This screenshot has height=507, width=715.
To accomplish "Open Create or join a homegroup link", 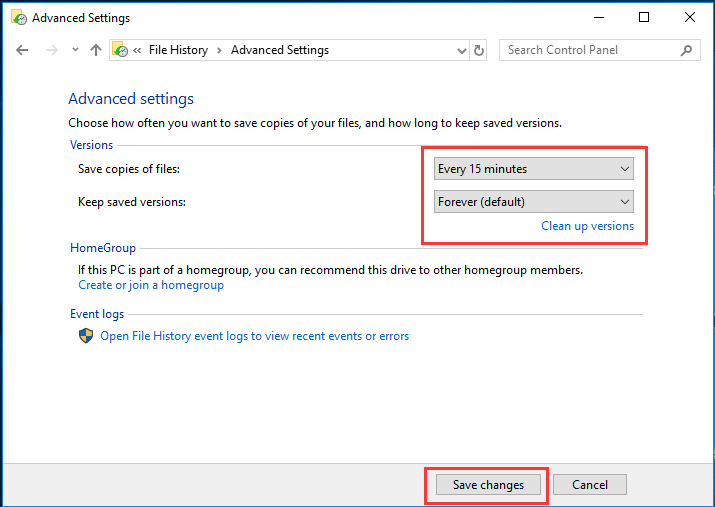I will pyautogui.click(x=151, y=285).
